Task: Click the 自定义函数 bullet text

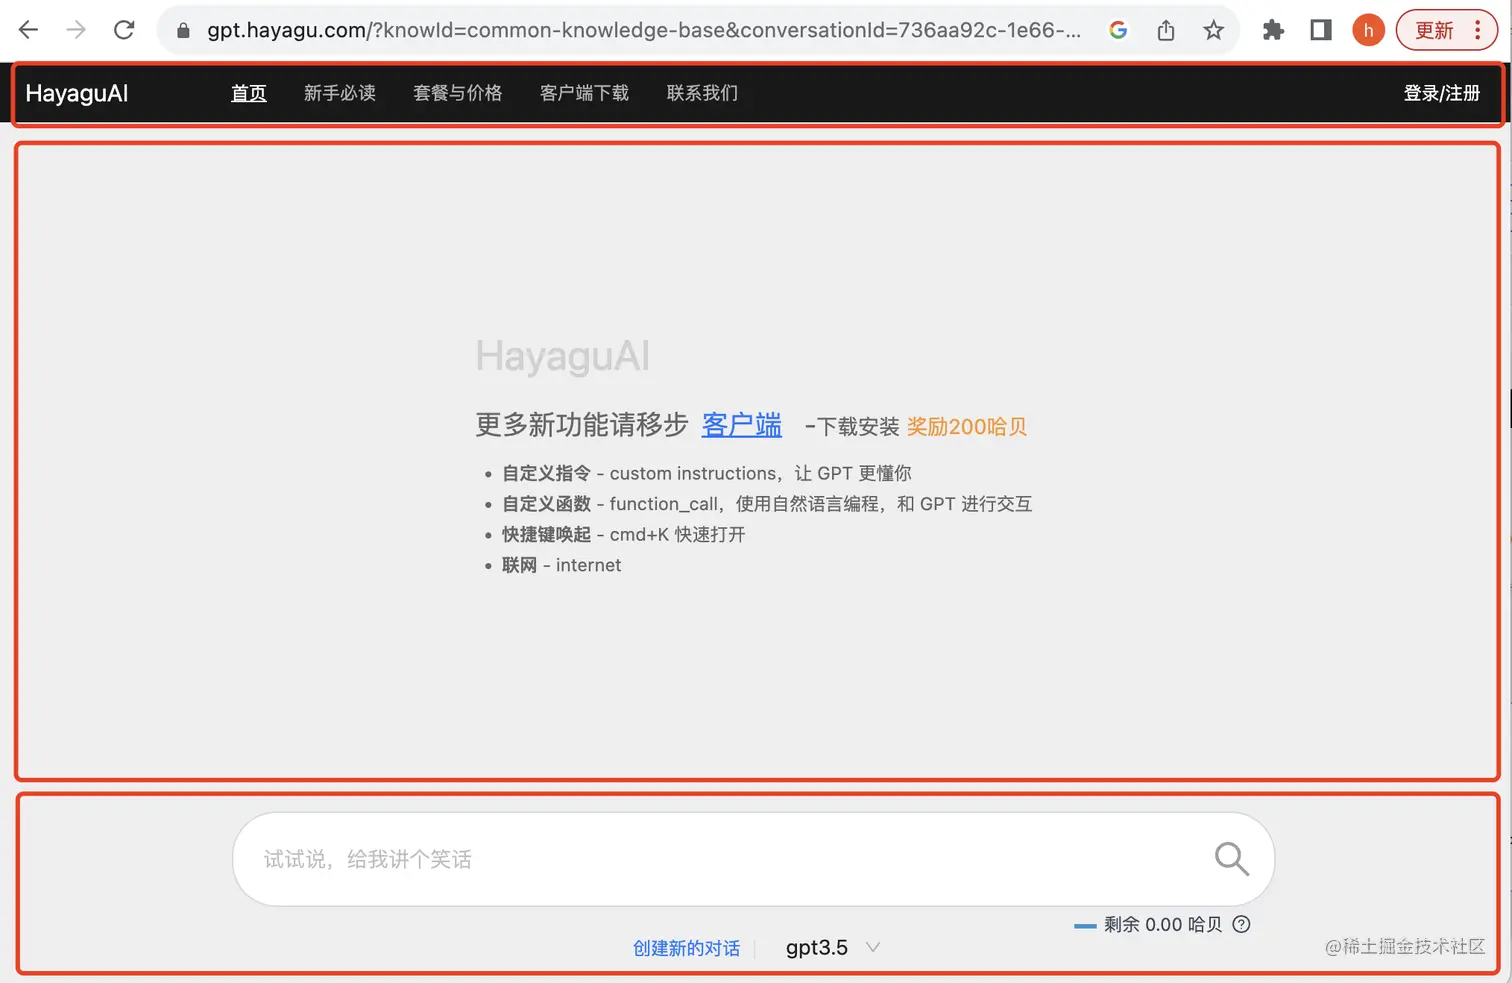Action: 546,504
